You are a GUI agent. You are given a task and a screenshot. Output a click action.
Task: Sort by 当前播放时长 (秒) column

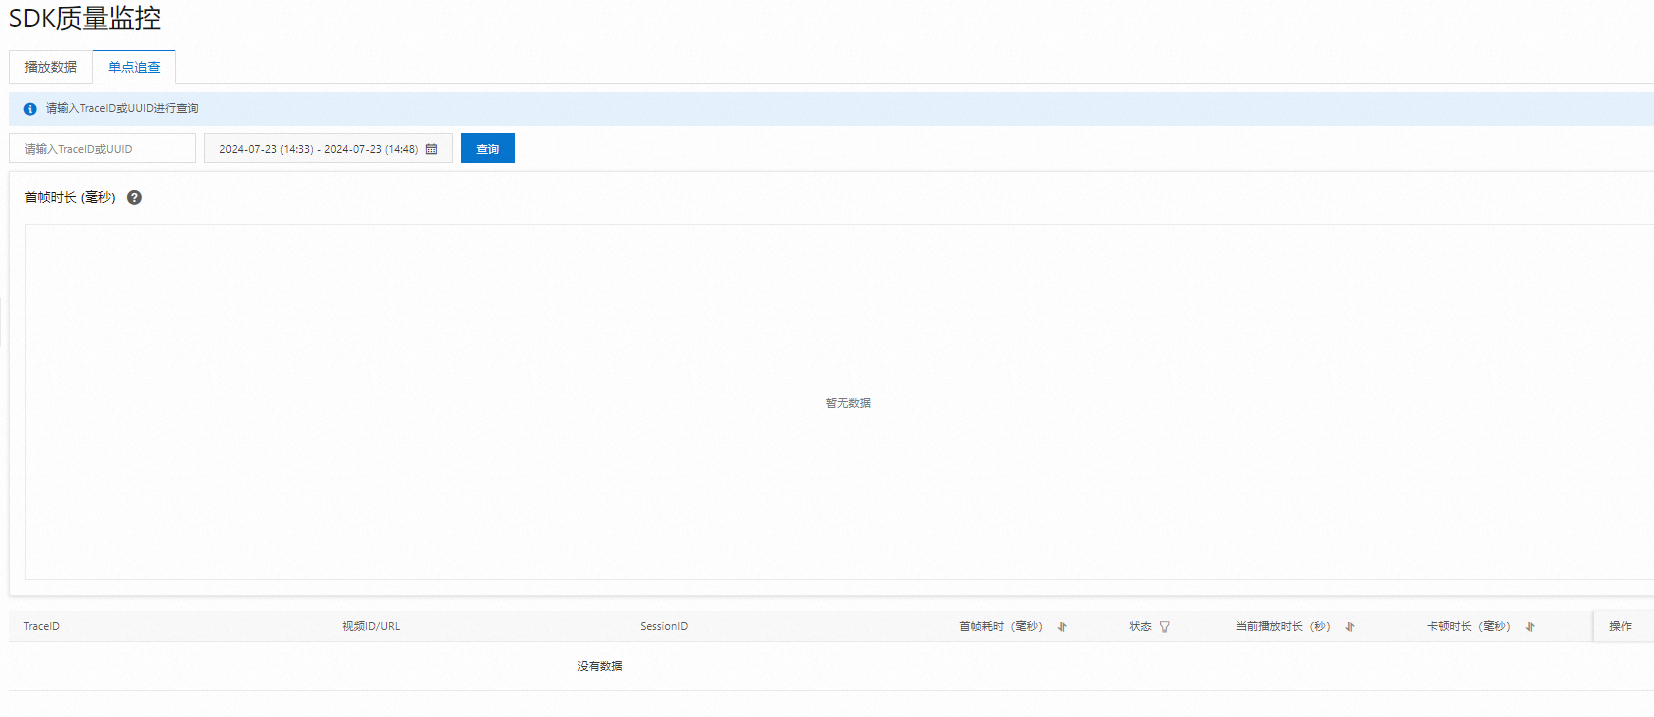pyautogui.click(x=1350, y=627)
